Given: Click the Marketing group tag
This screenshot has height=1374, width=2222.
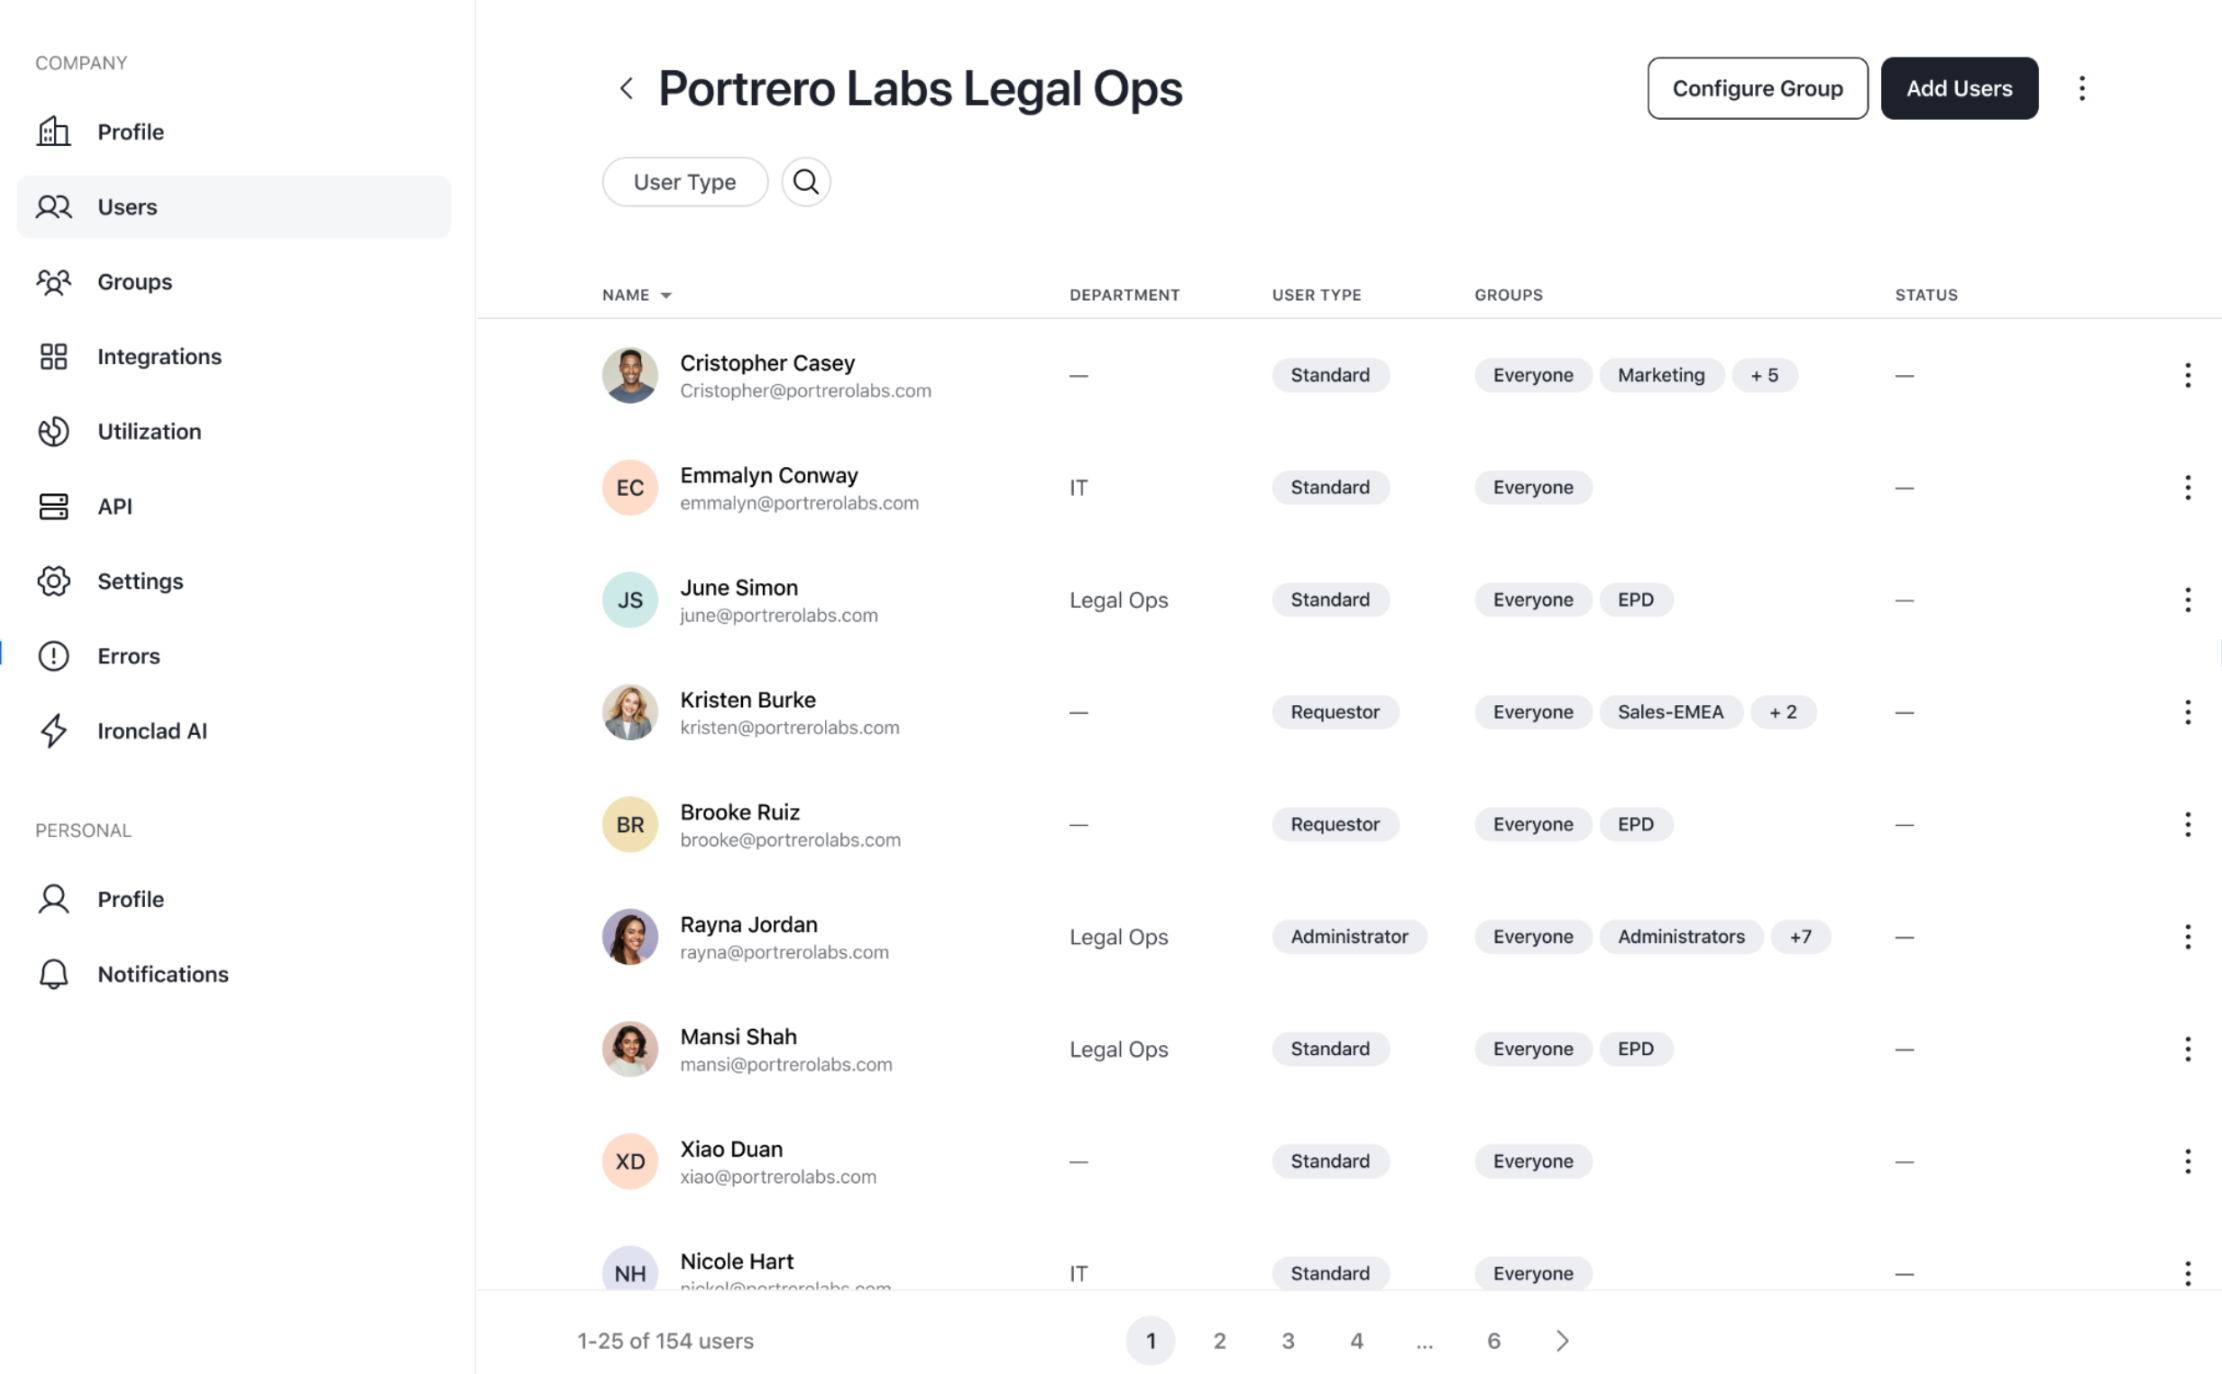Looking at the screenshot, I should (x=1661, y=375).
